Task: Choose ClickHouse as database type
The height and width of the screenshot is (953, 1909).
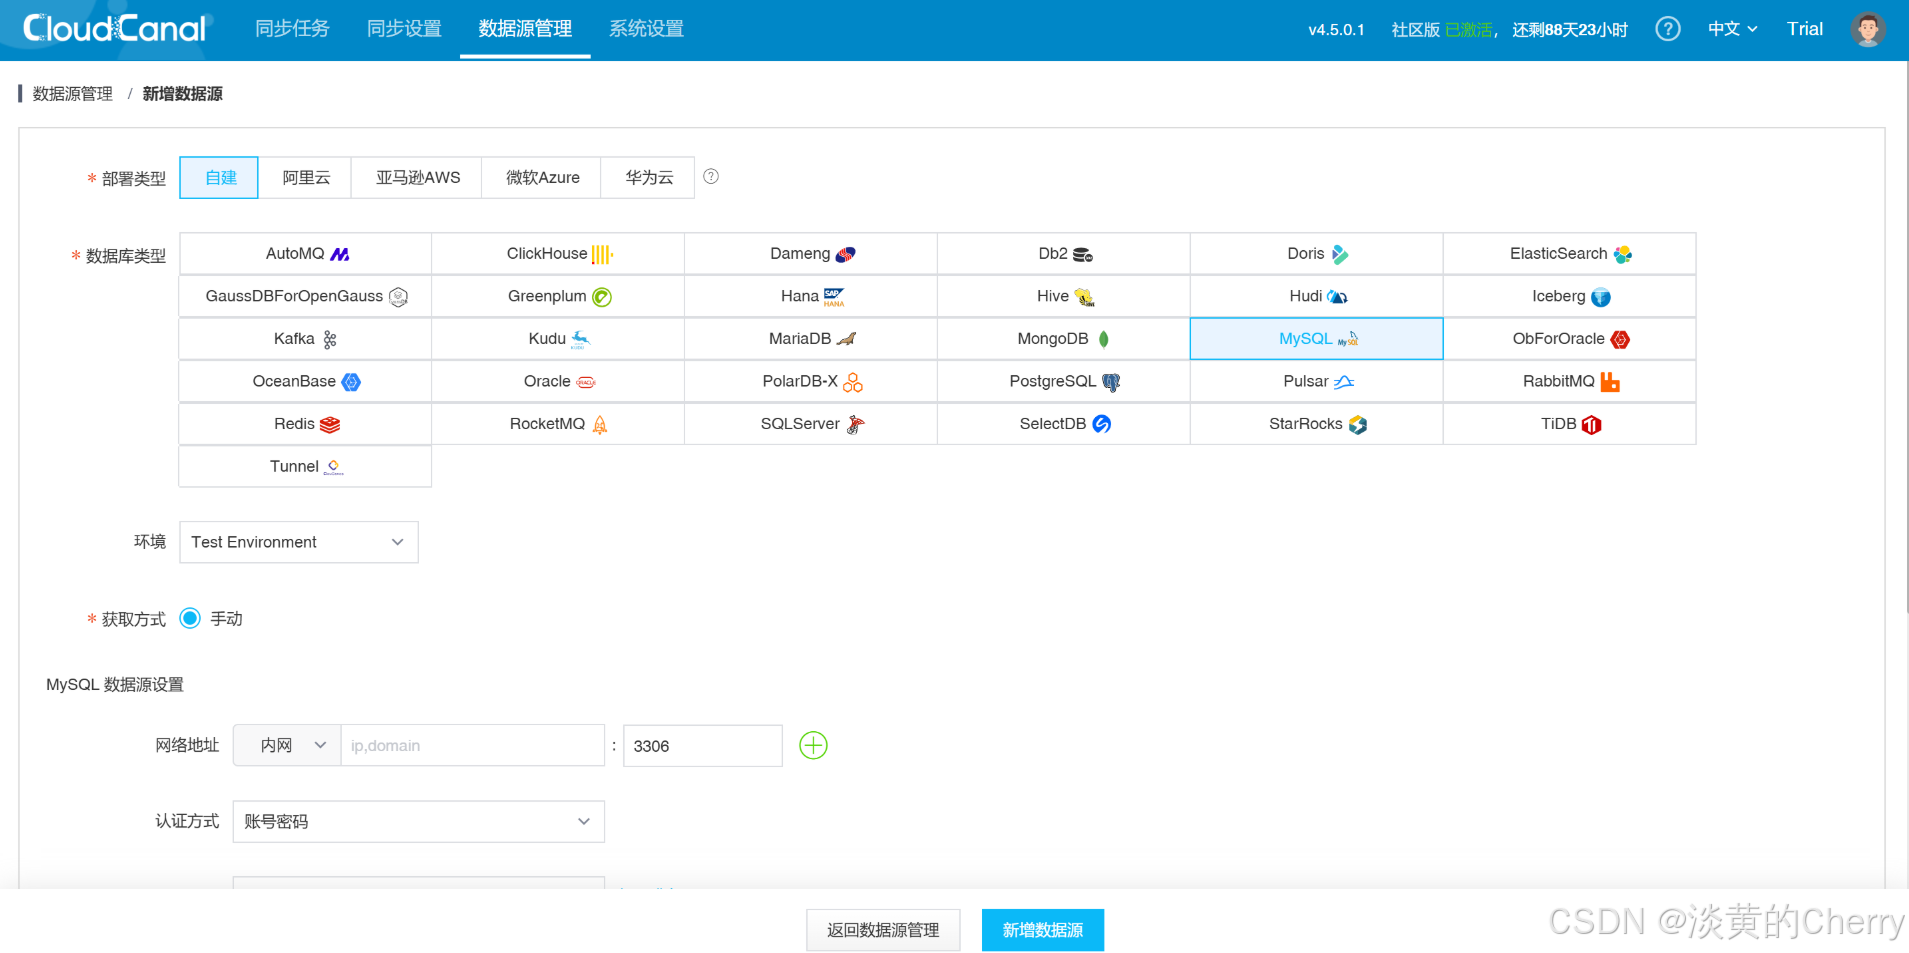Action: (558, 254)
